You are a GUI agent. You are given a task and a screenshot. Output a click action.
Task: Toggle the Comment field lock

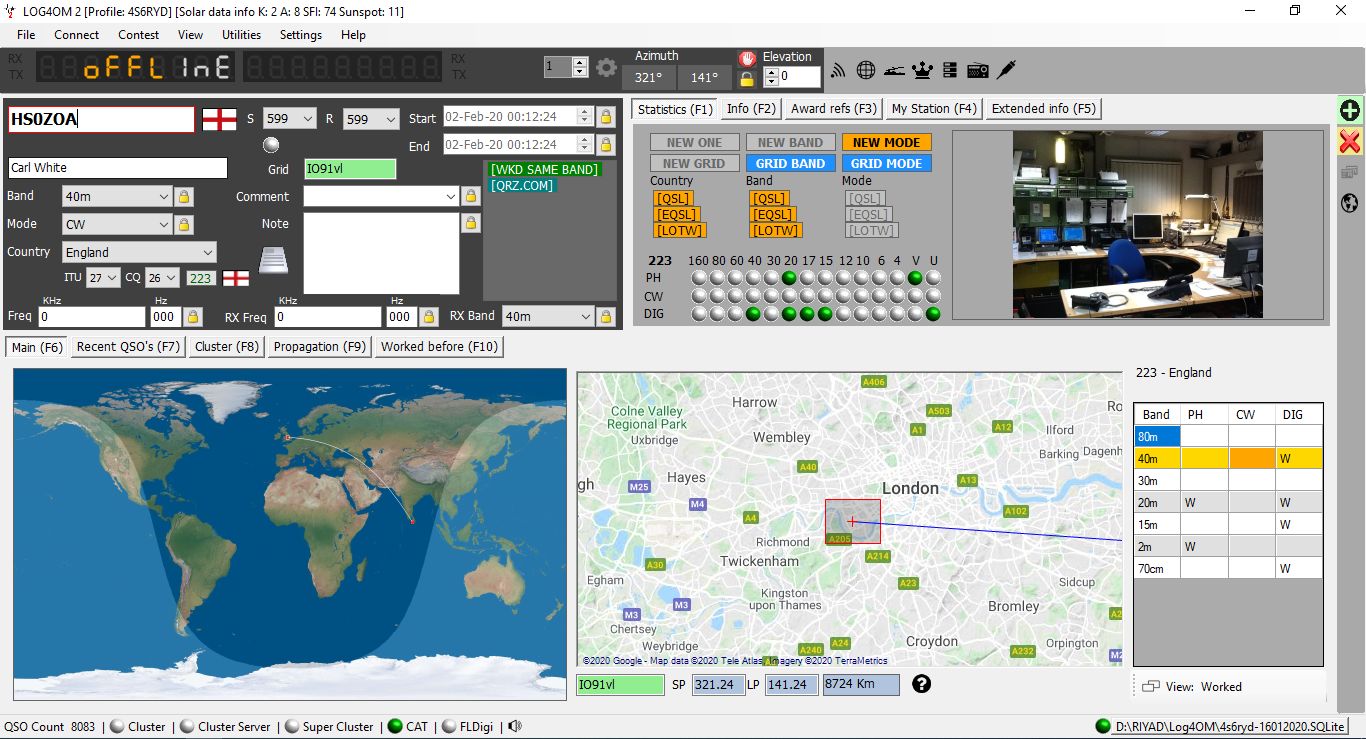pos(471,197)
